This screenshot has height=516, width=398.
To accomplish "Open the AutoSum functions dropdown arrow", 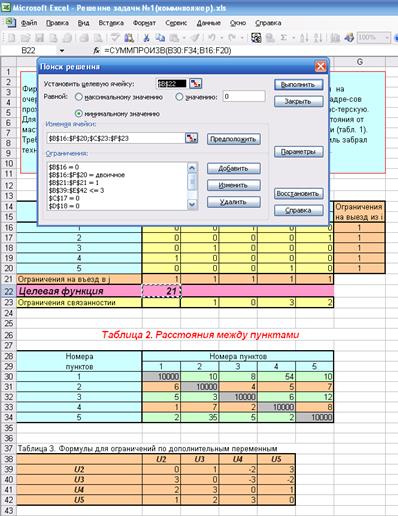I will pos(293,38).
